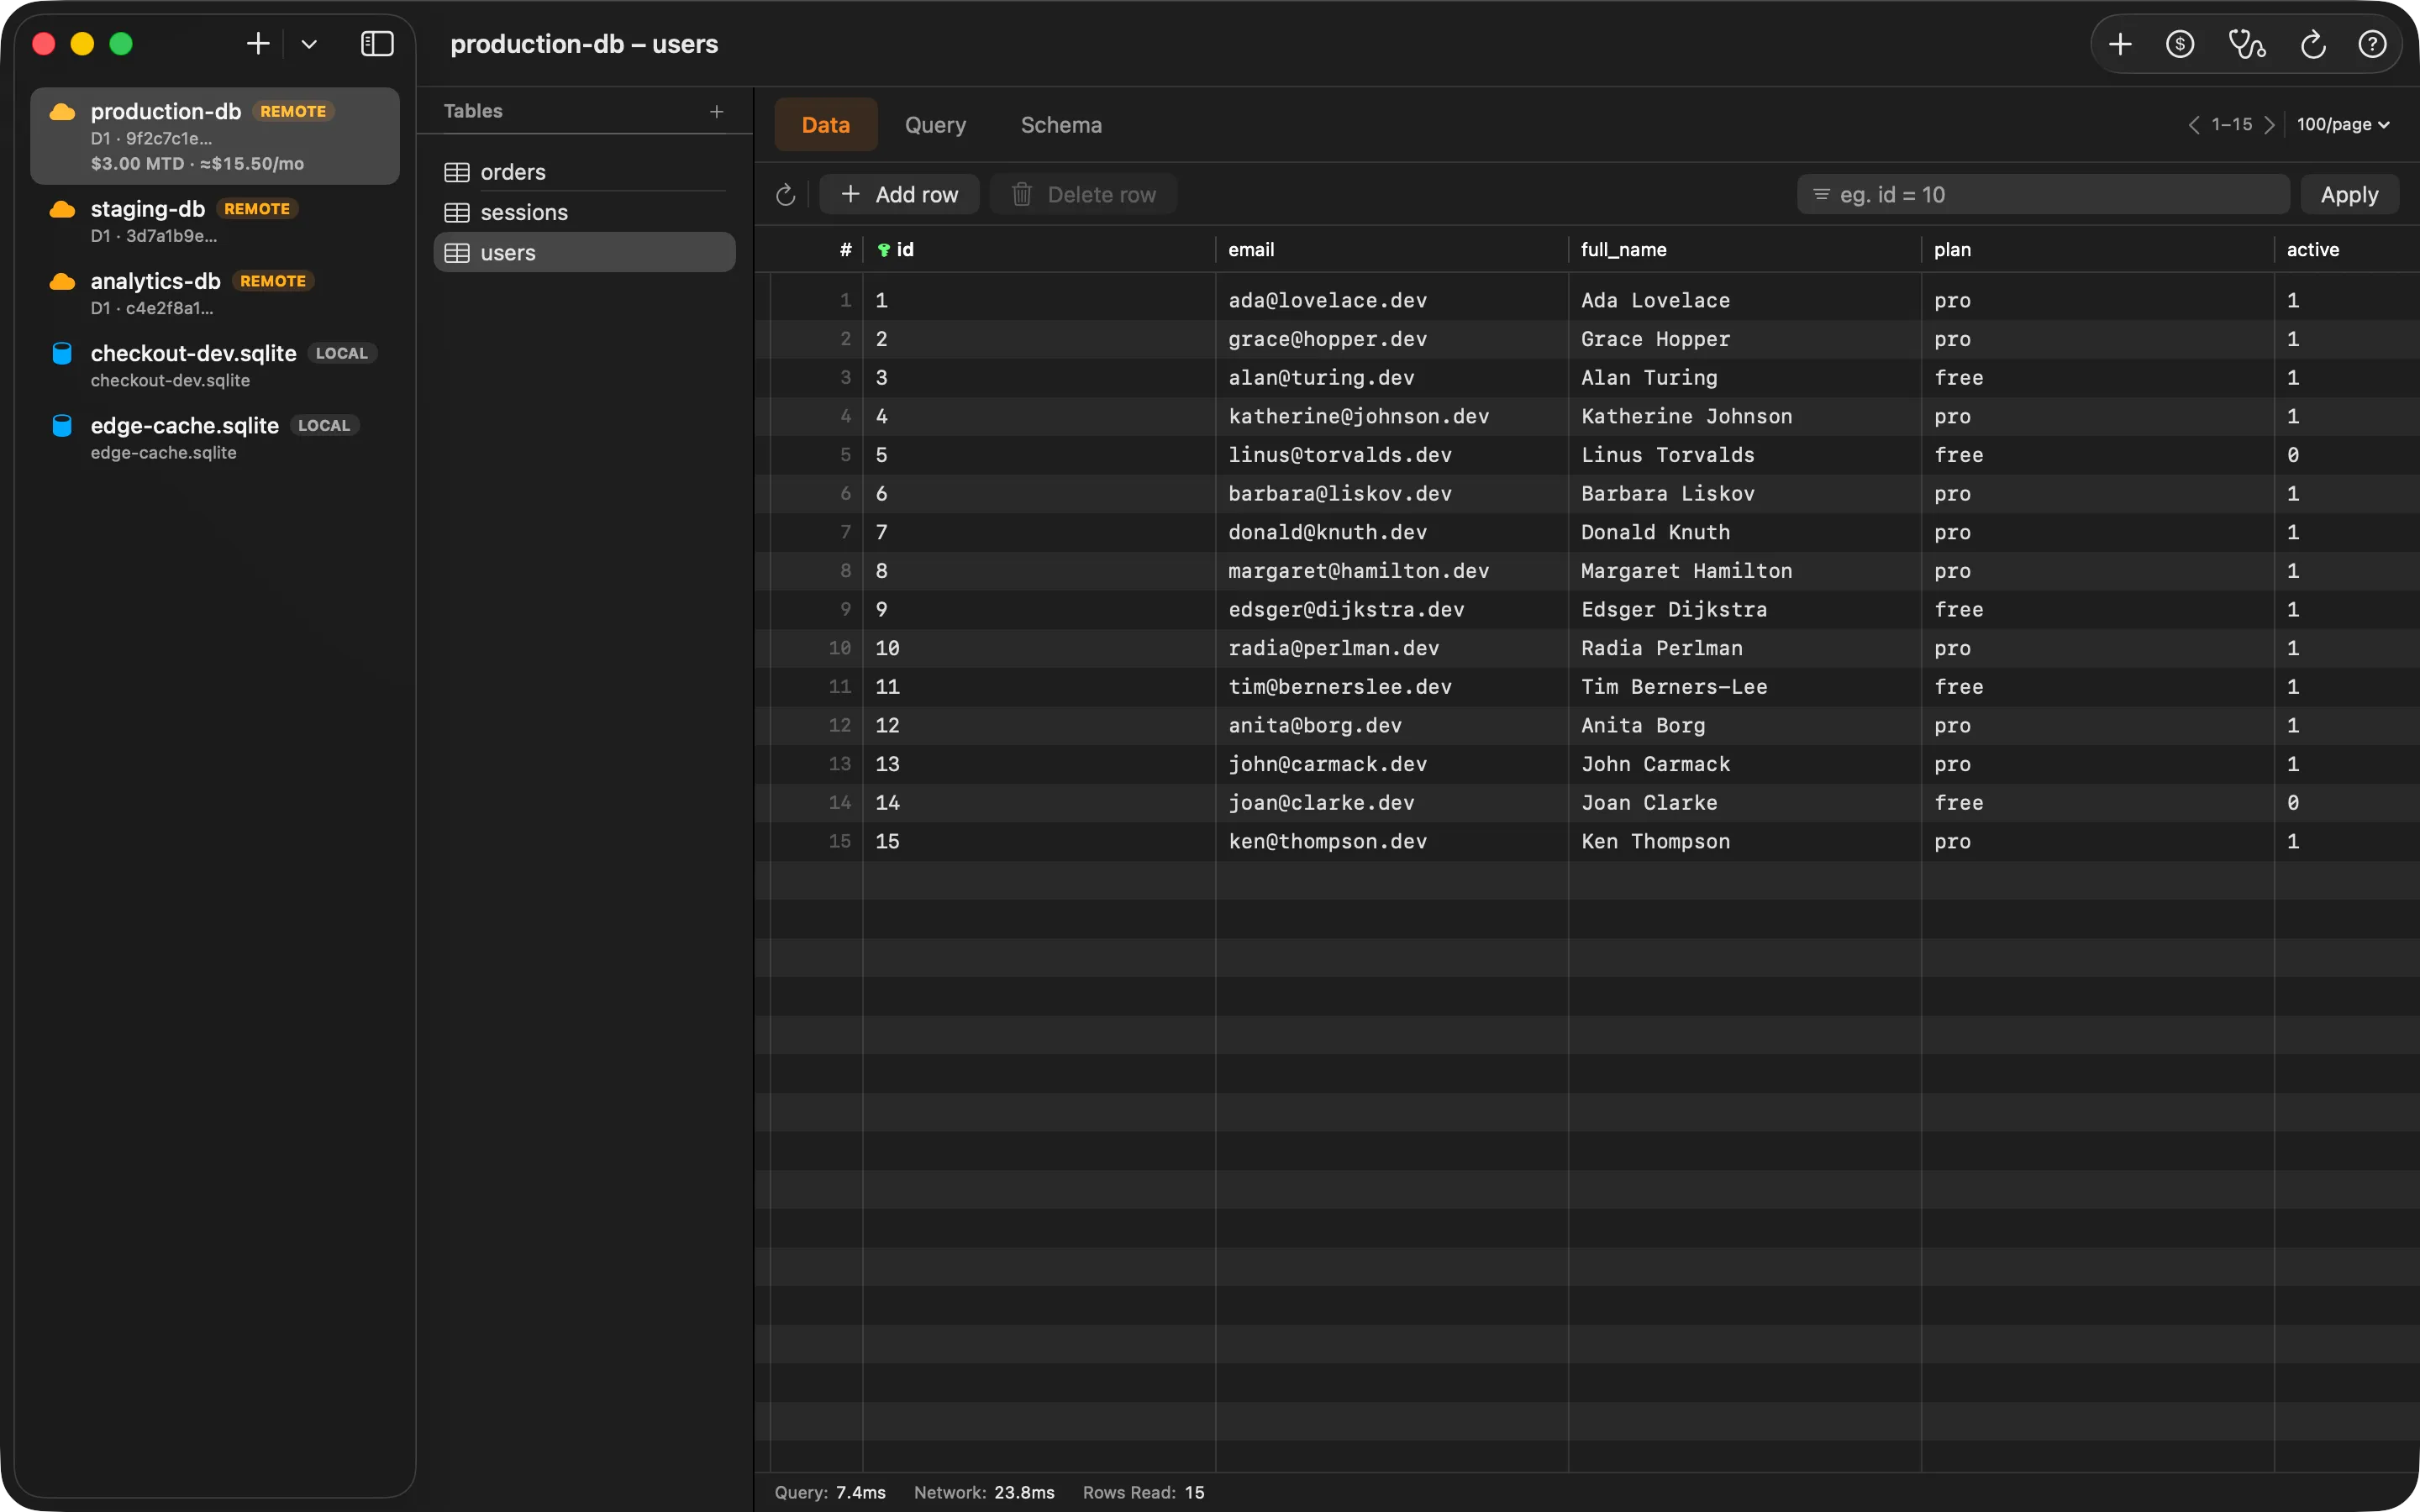Image resolution: width=2420 pixels, height=1512 pixels.
Task: Reload the table data with the refresh icon
Action: tap(786, 195)
